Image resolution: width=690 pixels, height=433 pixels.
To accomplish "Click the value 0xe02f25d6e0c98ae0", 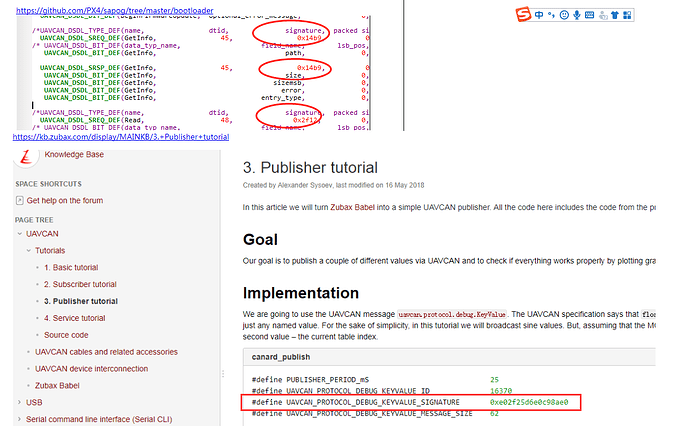I will tap(529, 402).
